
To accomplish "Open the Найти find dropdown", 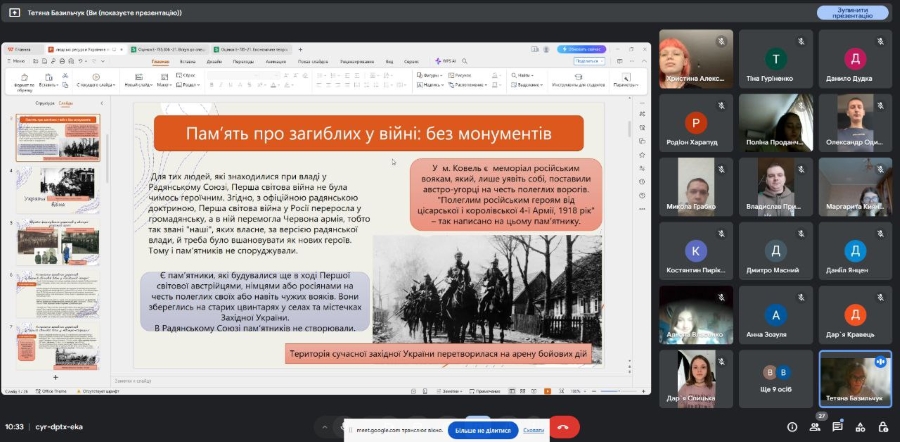I will (x=522, y=75).
